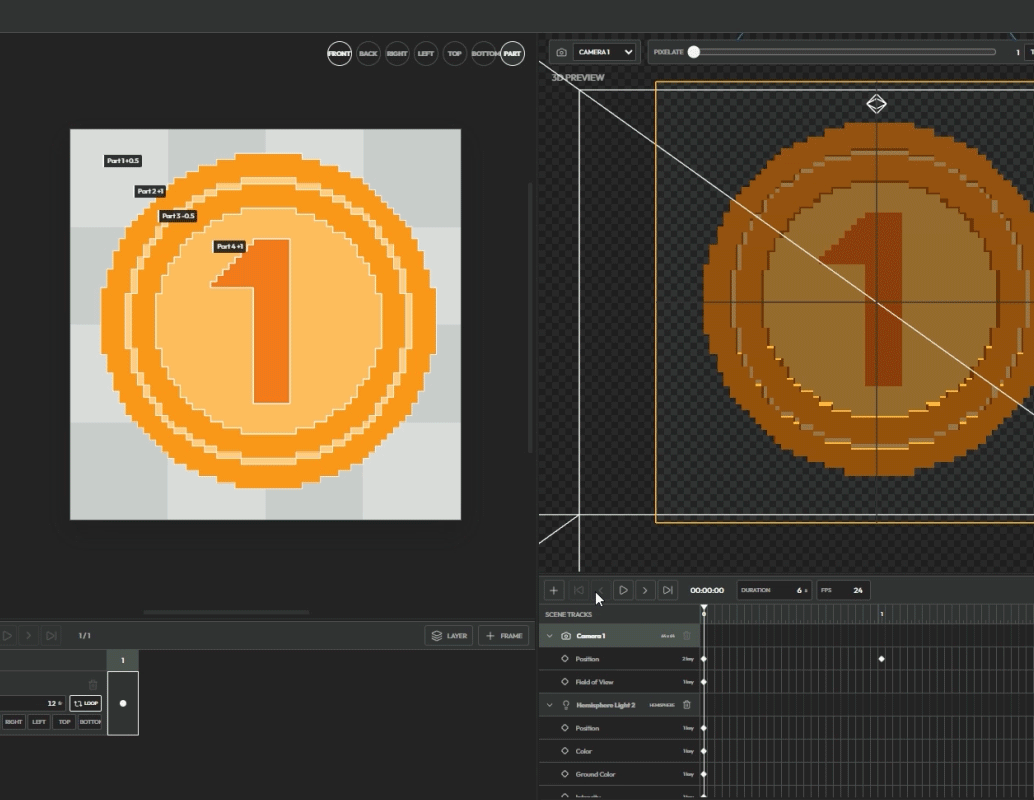Collapse the Camera 1 track group
The image size is (1034, 800).
(549, 636)
